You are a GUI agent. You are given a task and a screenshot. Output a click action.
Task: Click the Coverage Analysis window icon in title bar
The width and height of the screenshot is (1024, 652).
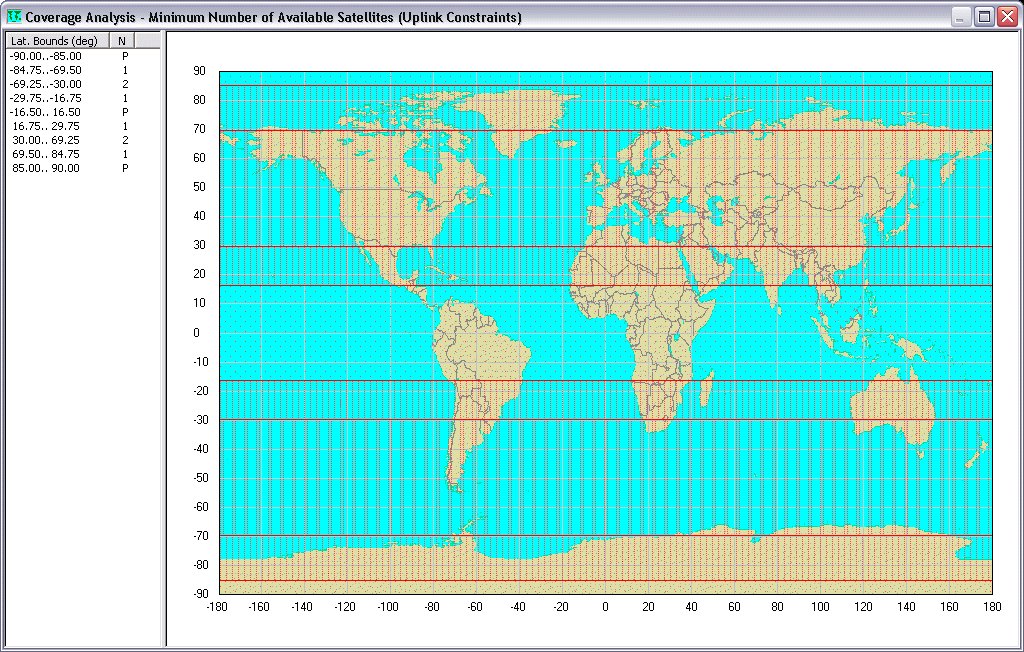13,17
